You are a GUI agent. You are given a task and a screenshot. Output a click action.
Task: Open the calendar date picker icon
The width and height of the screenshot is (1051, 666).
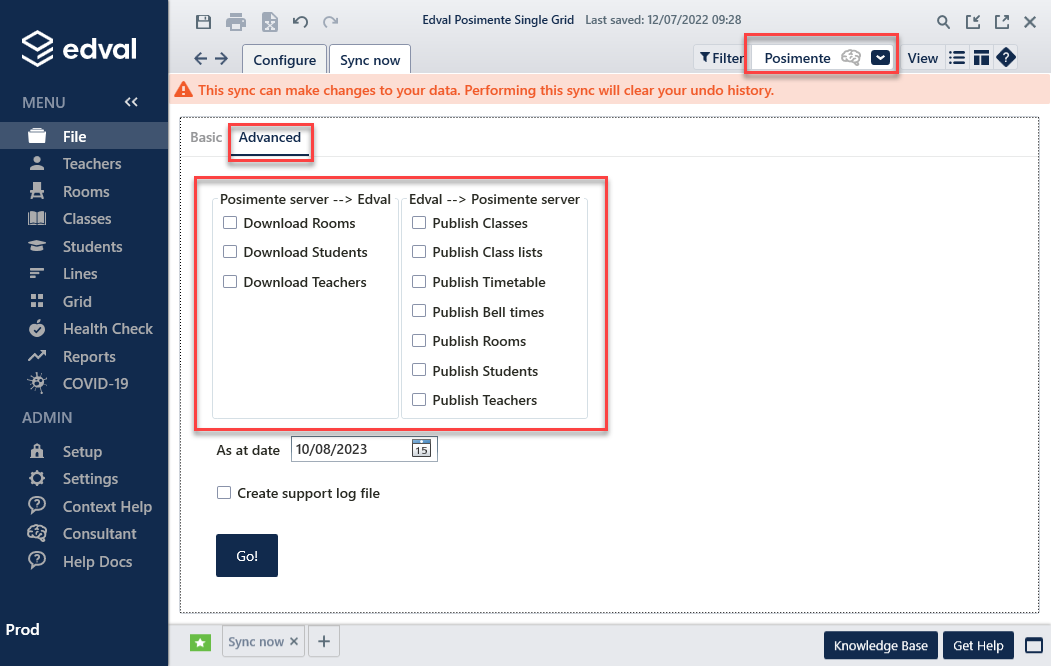[x=421, y=448]
